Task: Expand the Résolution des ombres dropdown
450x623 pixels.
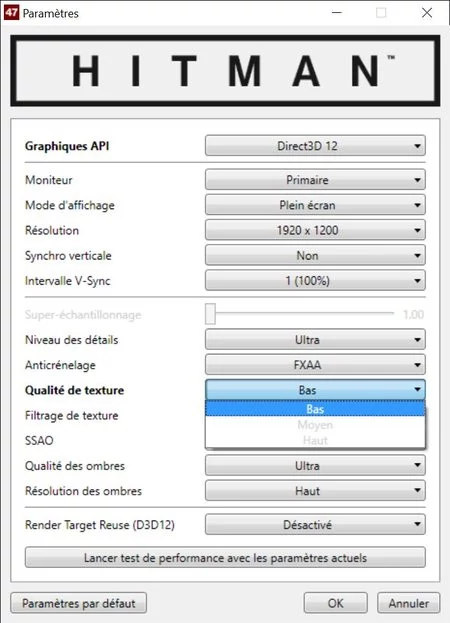Action: 315,491
